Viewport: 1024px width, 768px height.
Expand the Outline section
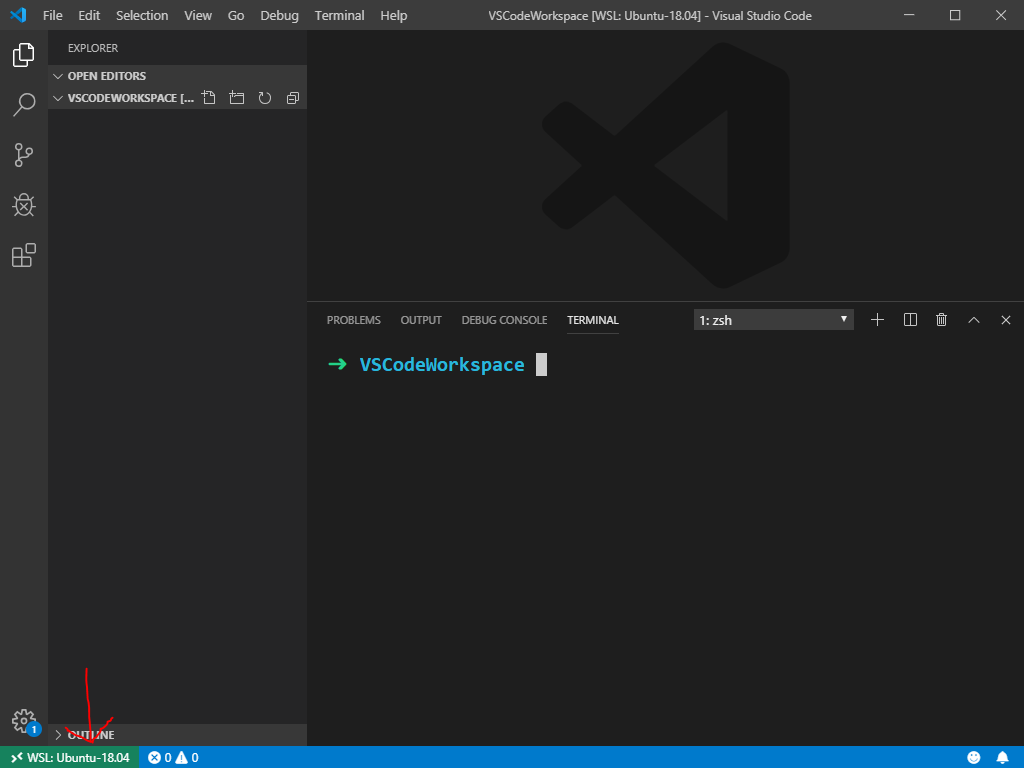177,735
